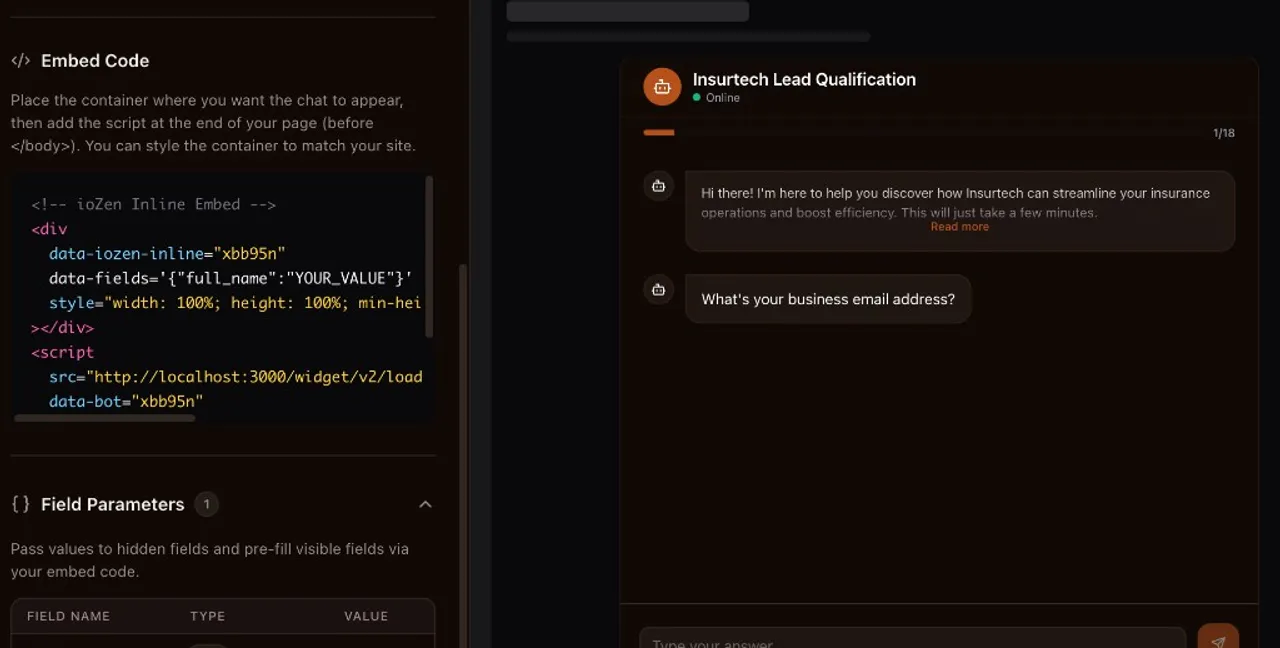Open the 'Read more' link in the welcome message

pos(959,226)
